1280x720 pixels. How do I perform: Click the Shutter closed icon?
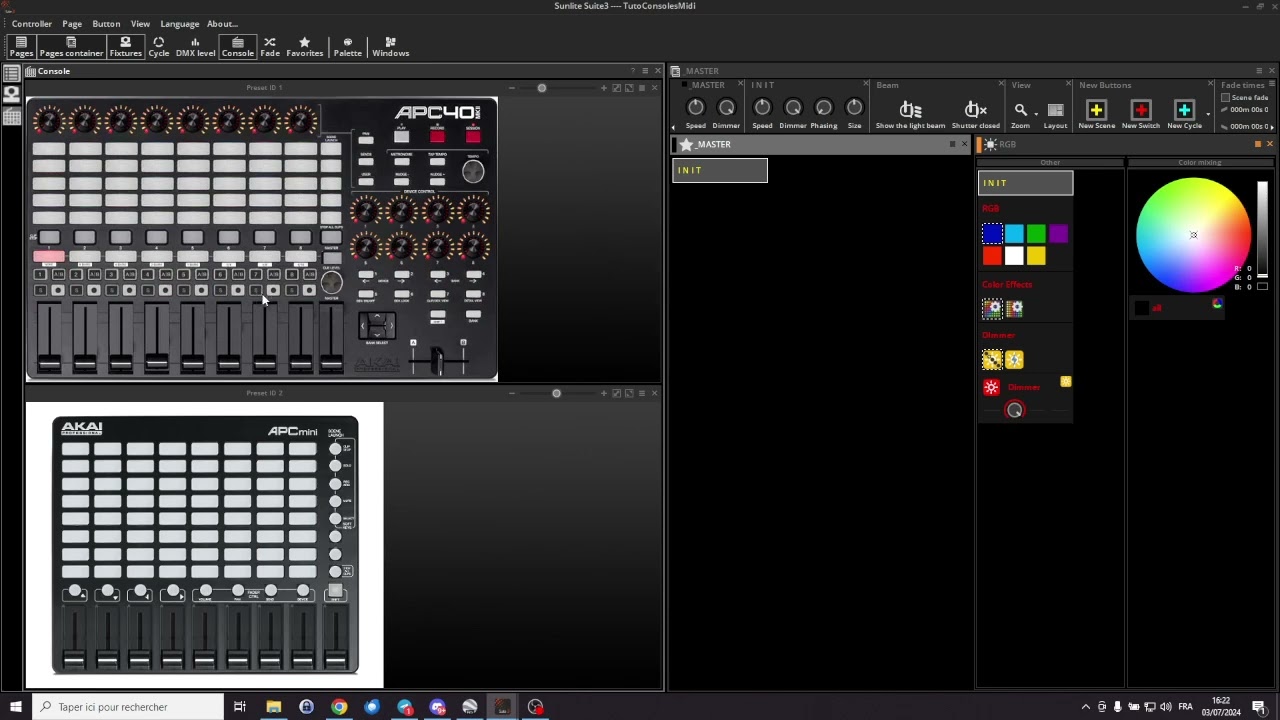(976, 110)
